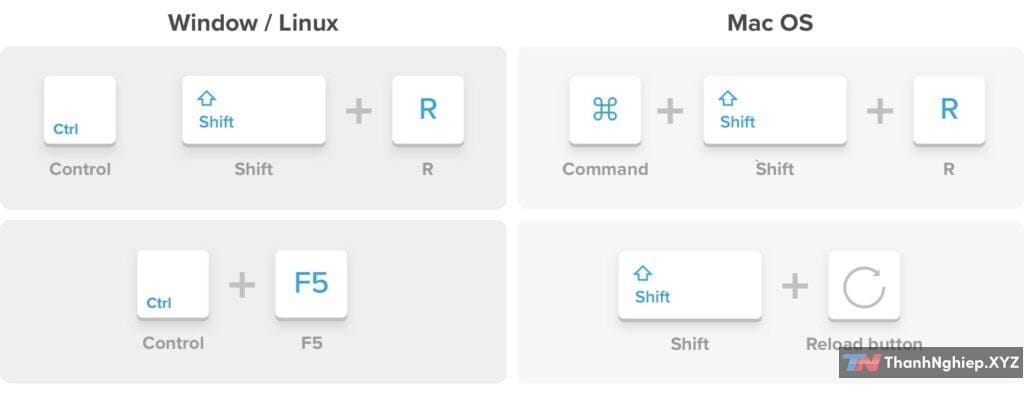
Task: Click the Shift key in Windows Ctrl+Shift+R row
Action: [x=253, y=110]
